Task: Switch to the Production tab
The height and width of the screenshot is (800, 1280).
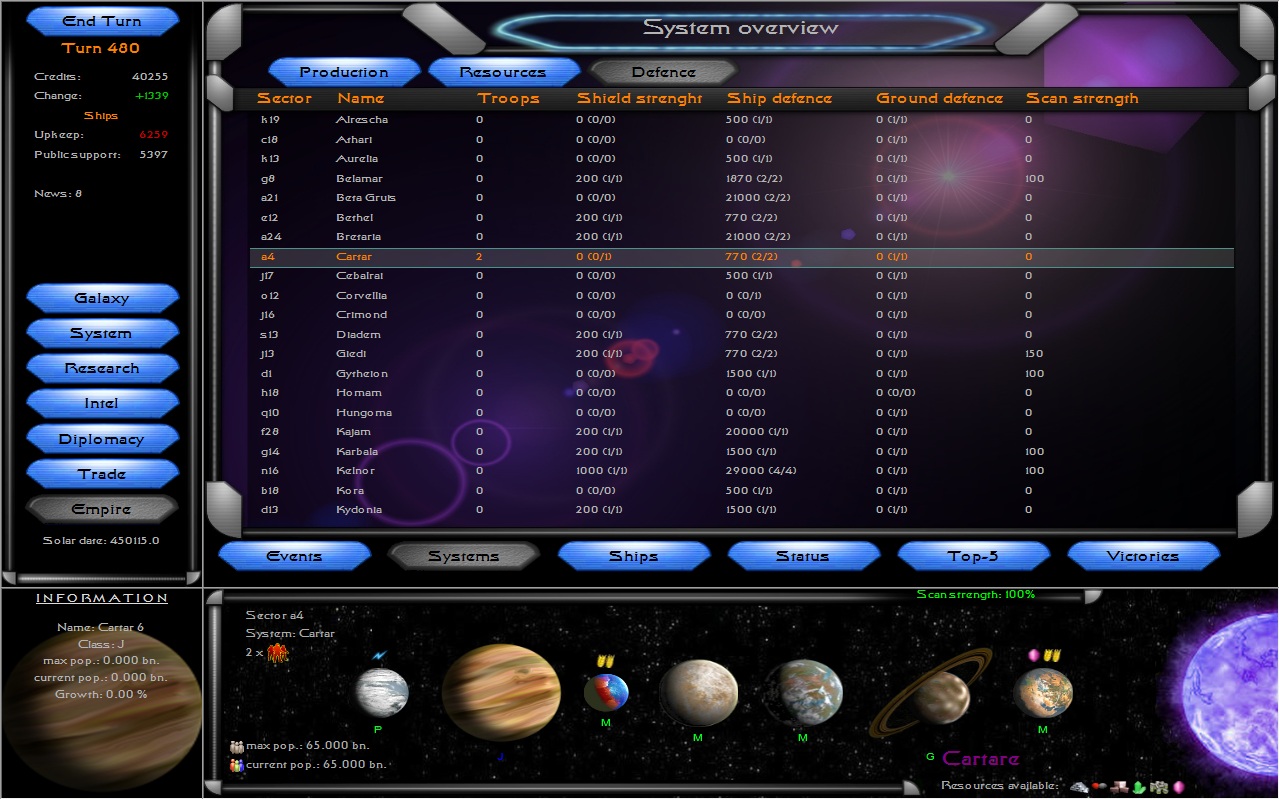Action: [x=344, y=72]
